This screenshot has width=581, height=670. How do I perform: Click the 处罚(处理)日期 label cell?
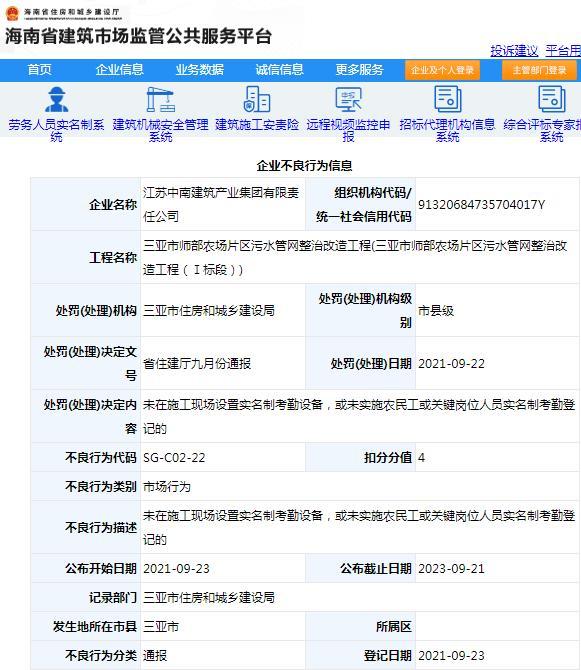point(361,364)
